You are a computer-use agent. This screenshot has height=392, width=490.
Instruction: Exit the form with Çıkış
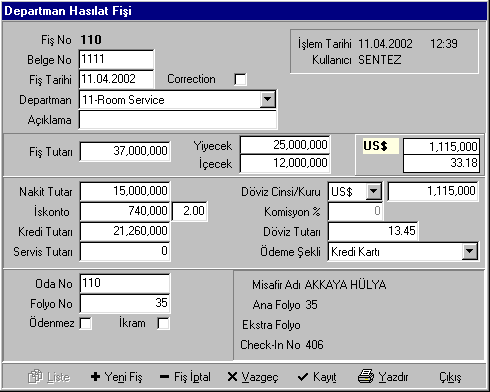450,377
